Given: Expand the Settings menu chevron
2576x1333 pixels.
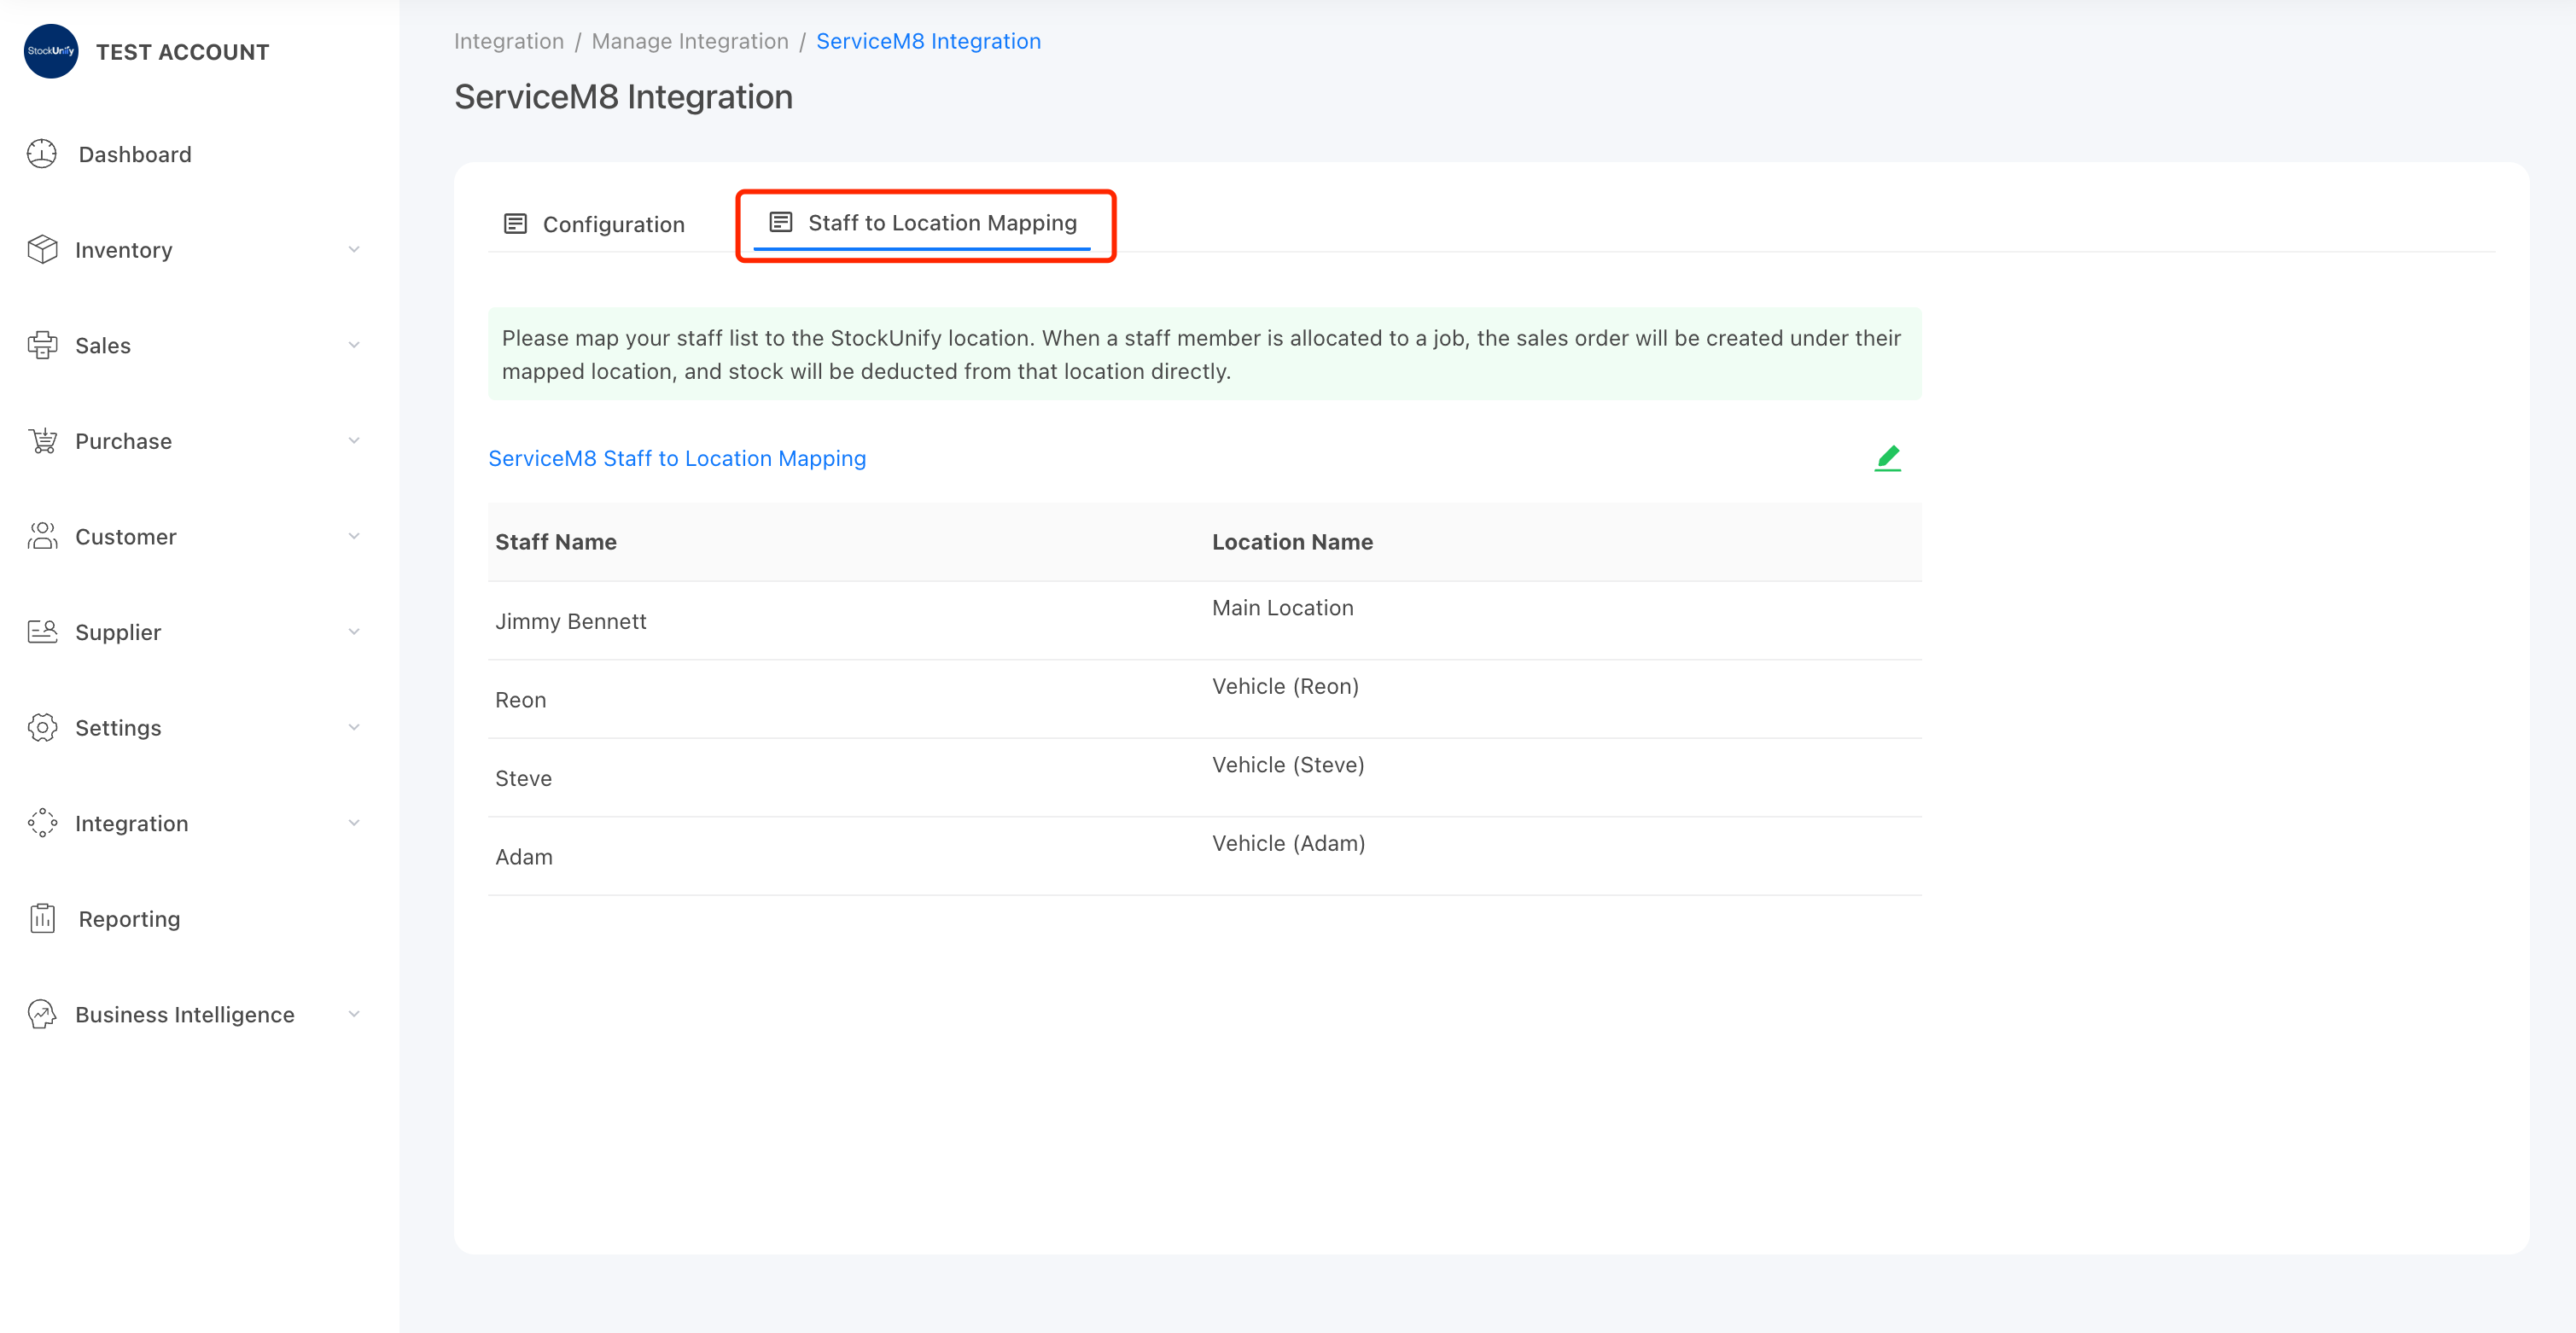Looking at the screenshot, I should click(354, 727).
